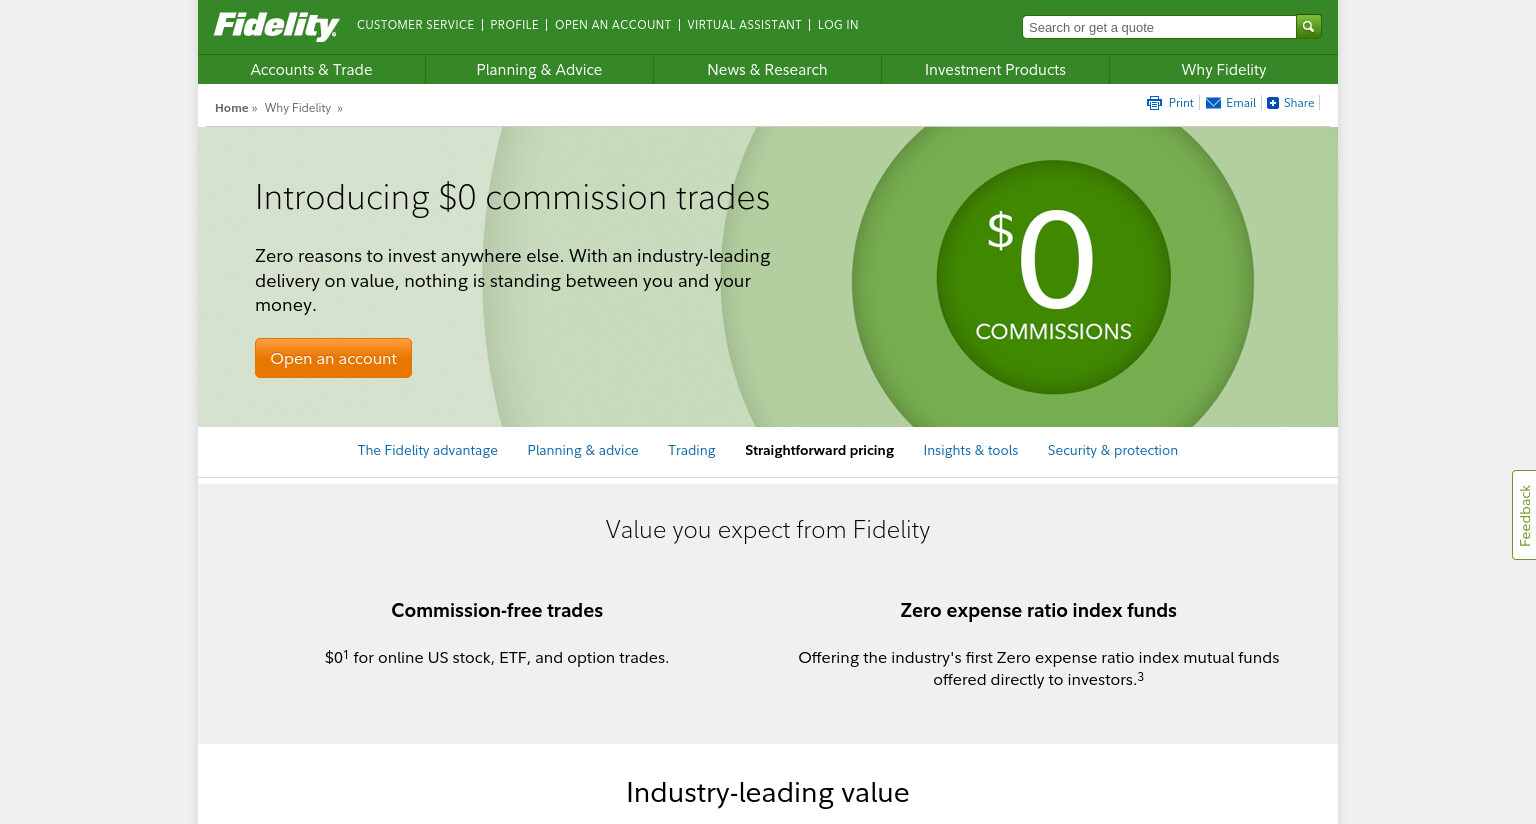Open Accounts & Trade menu
The width and height of the screenshot is (1536, 824).
click(x=311, y=69)
